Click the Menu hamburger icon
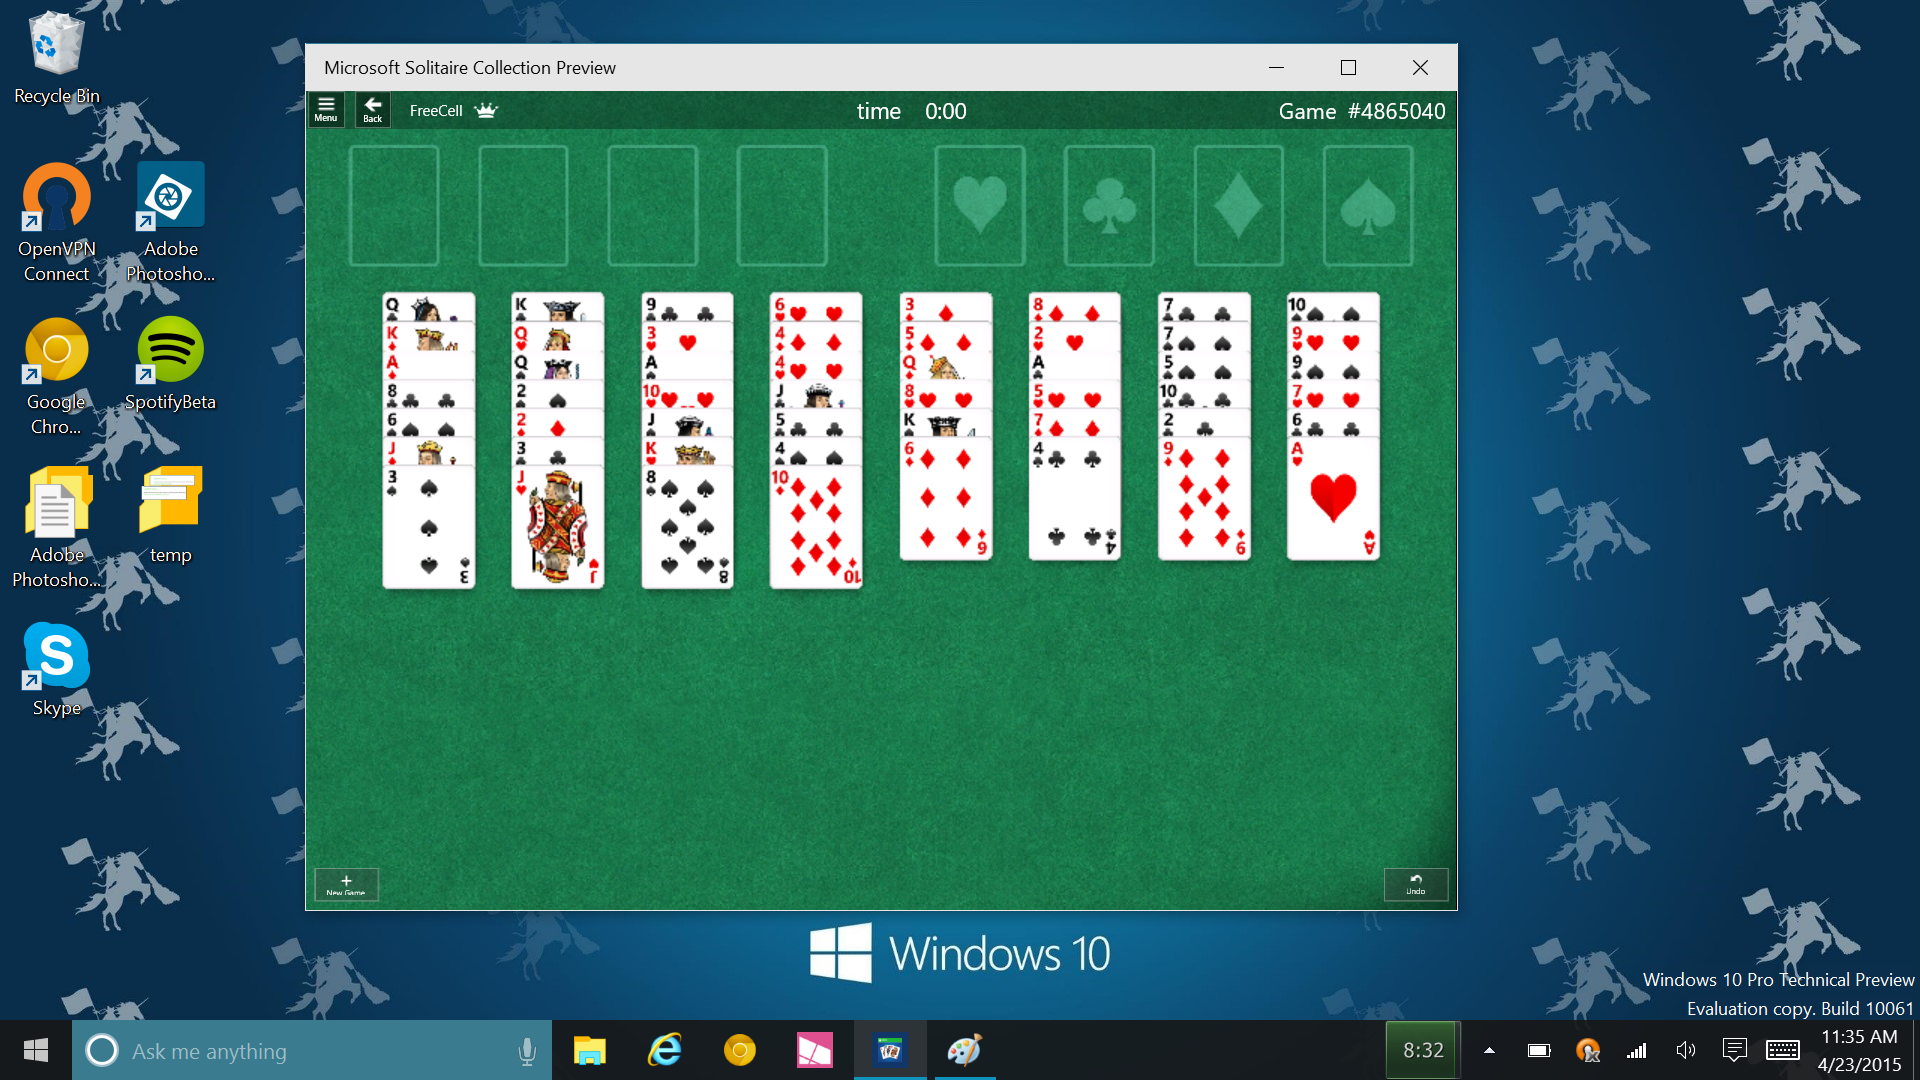 [x=327, y=109]
